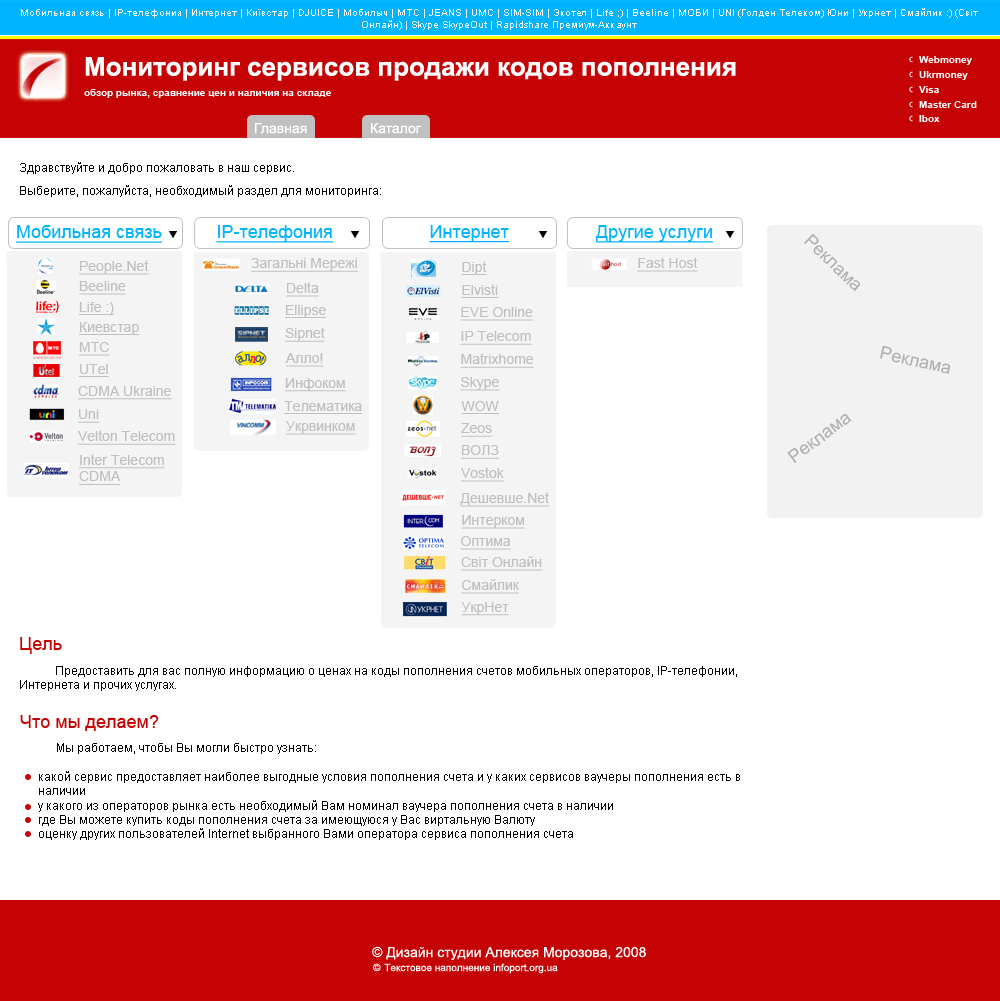Open the Укрвинком link
Image resolution: width=1000 pixels, height=1001 pixels.
[320, 426]
